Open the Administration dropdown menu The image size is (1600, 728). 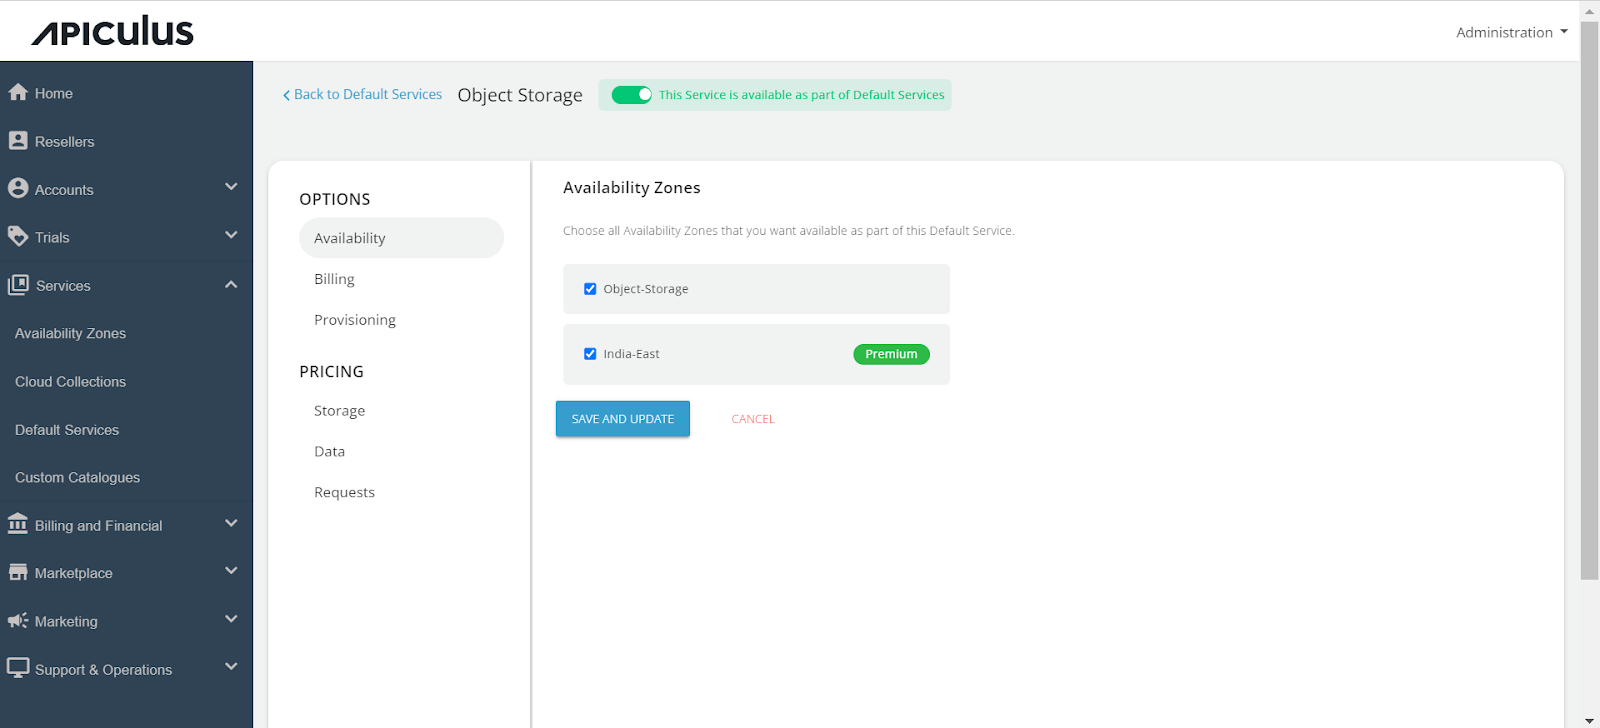coord(1511,32)
